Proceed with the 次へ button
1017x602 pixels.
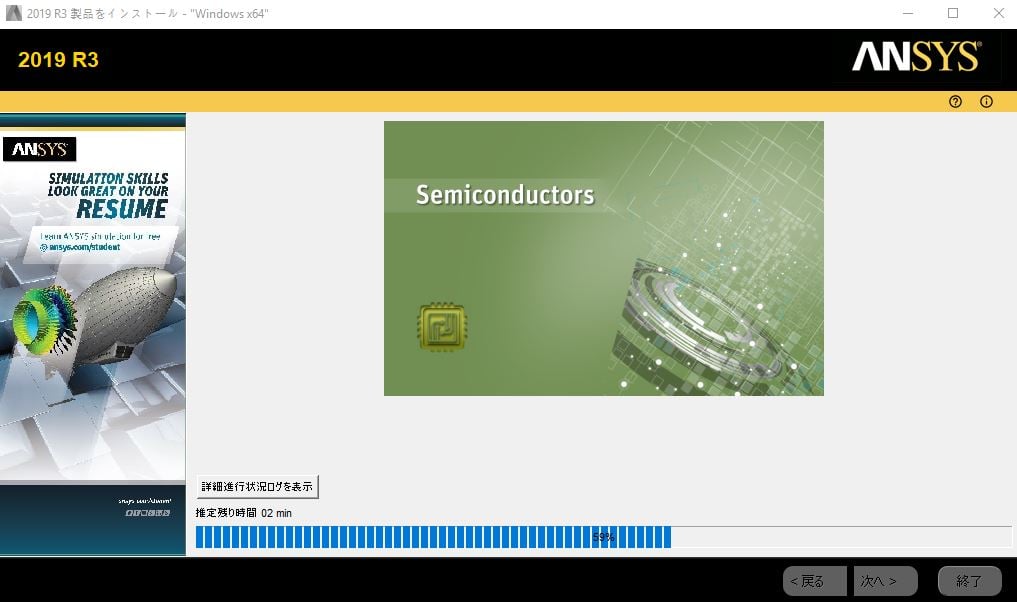pos(885,581)
